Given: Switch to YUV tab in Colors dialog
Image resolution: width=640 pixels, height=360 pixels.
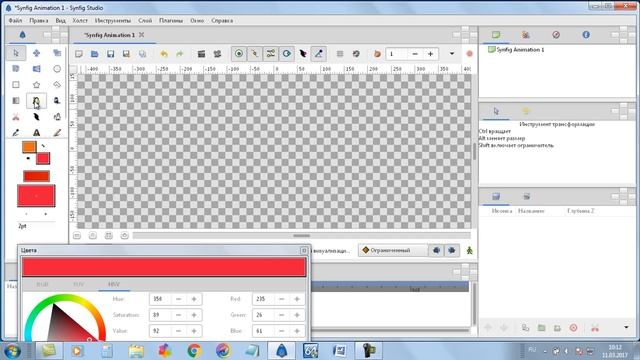Looking at the screenshot, I should tap(78, 284).
